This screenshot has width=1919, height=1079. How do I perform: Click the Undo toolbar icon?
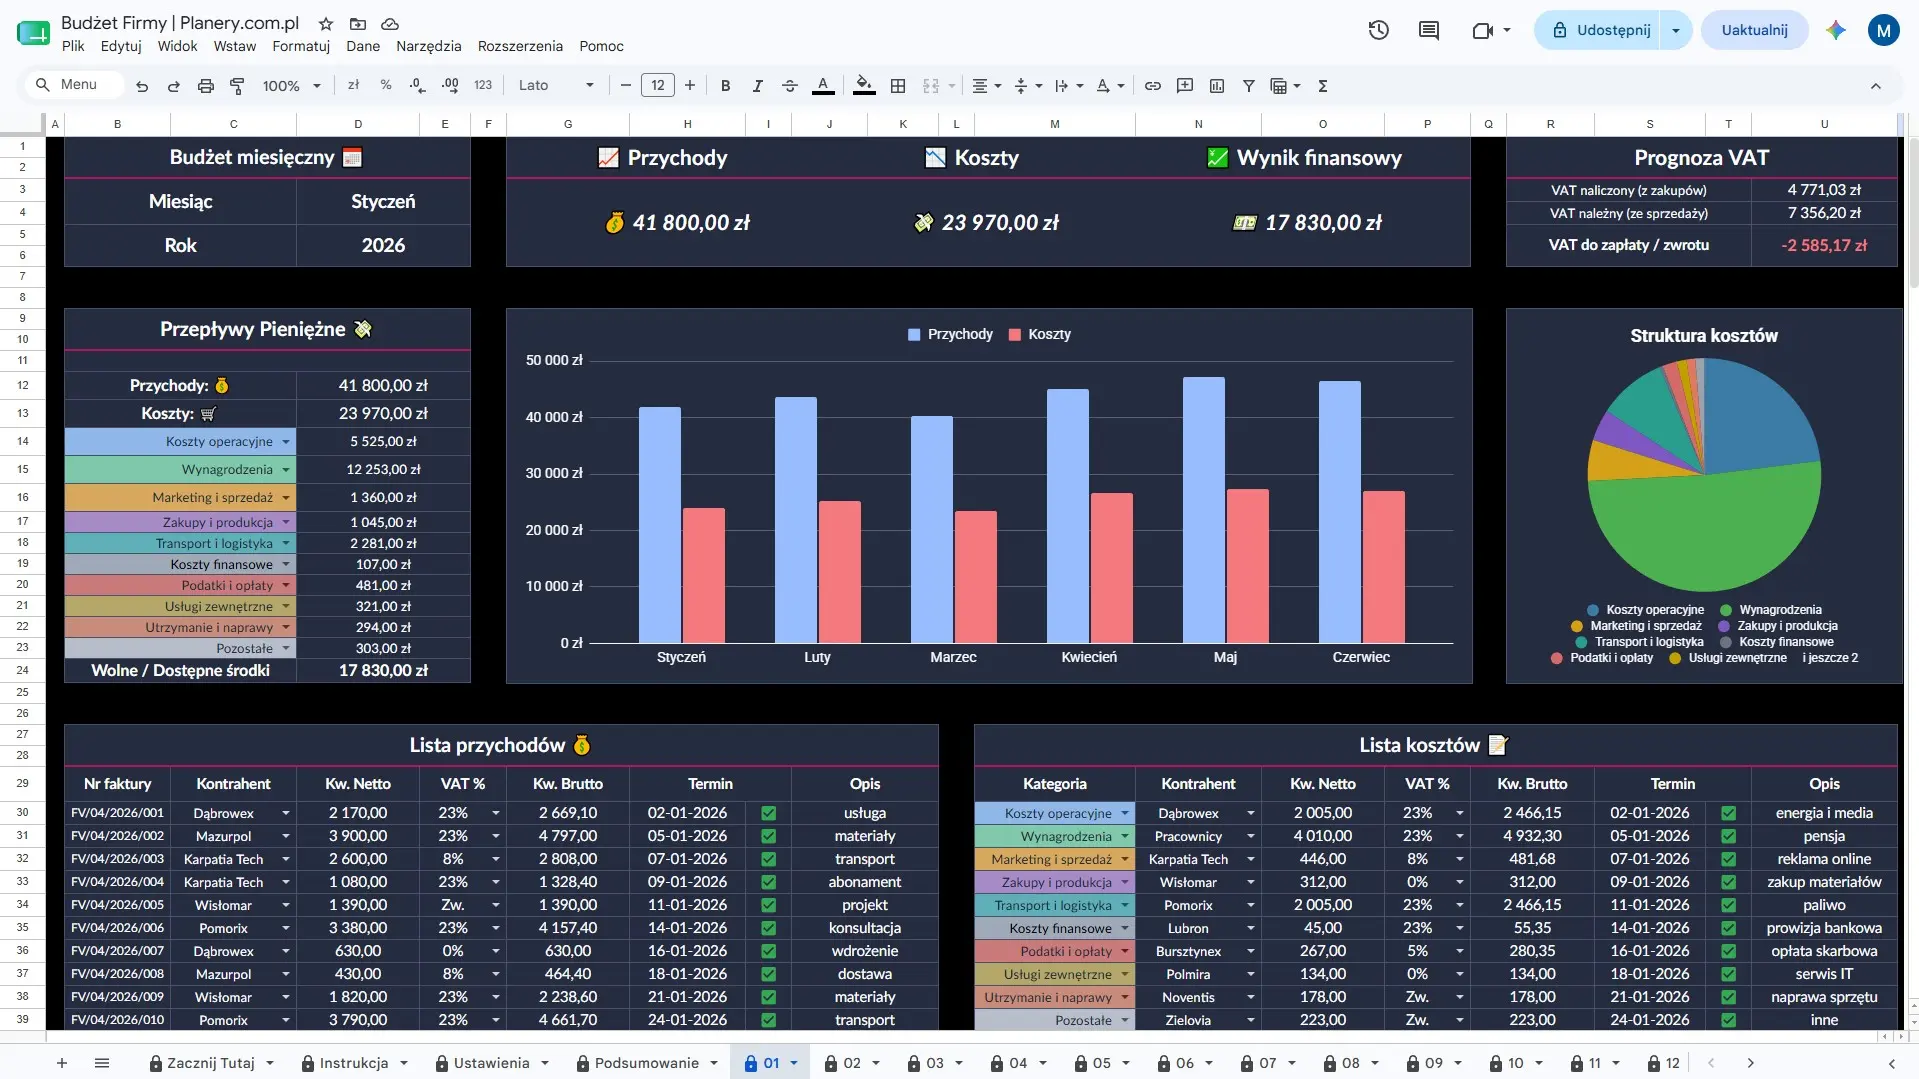click(x=142, y=86)
